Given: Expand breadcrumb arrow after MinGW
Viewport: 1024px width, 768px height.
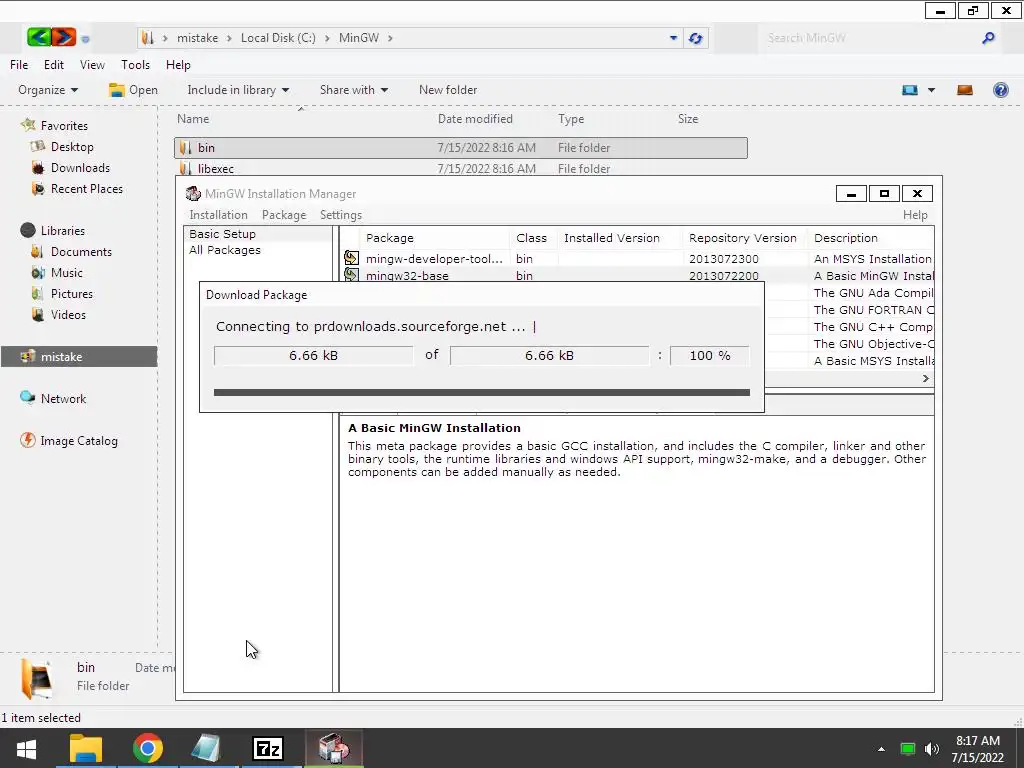Looking at the screenshot, I should click(390, 38).
